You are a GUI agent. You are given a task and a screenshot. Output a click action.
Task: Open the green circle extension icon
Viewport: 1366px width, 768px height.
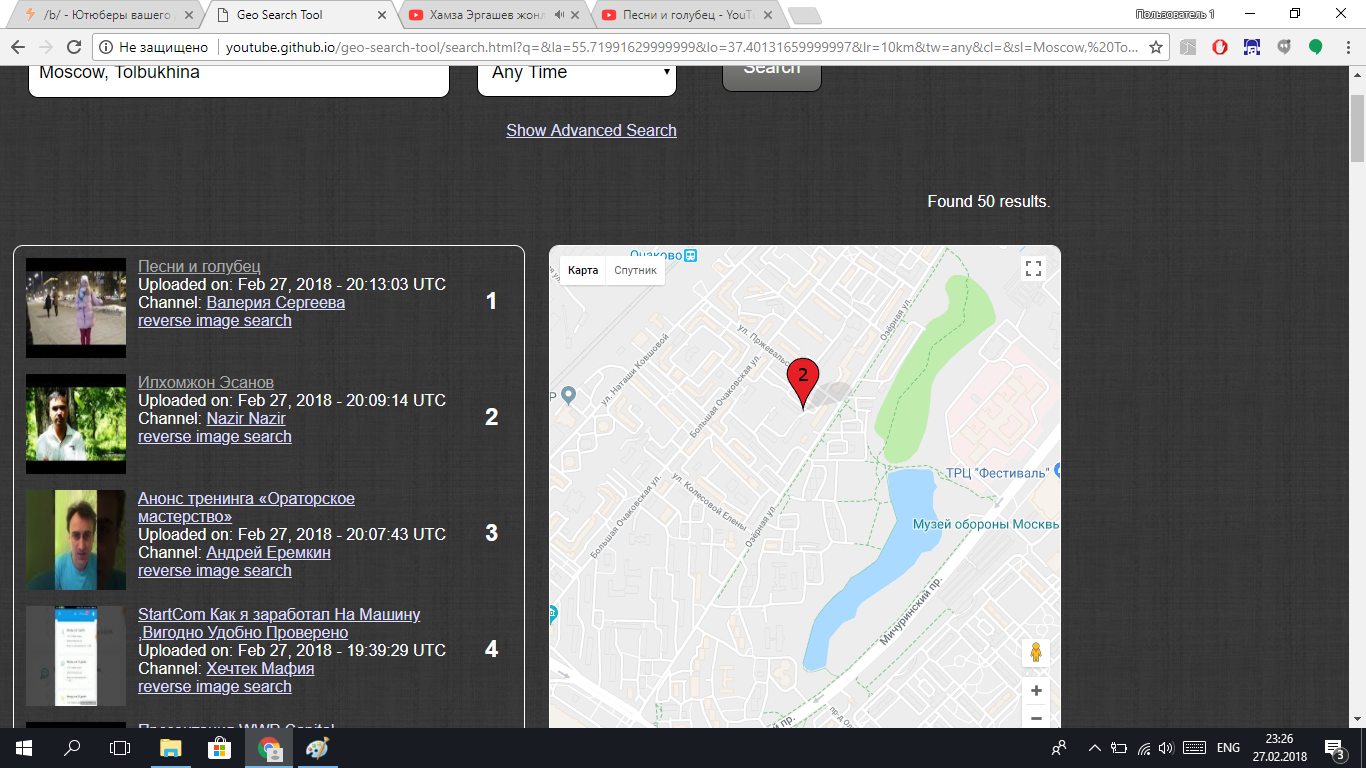coord(1316,47)
